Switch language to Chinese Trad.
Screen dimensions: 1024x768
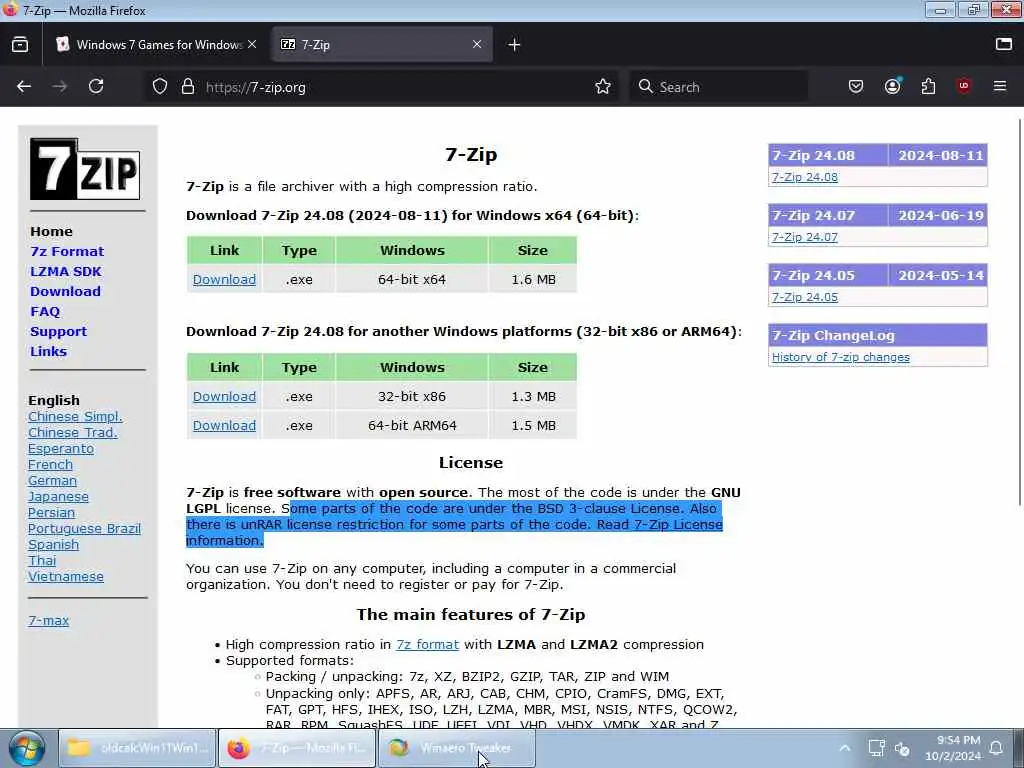point(72,432)
